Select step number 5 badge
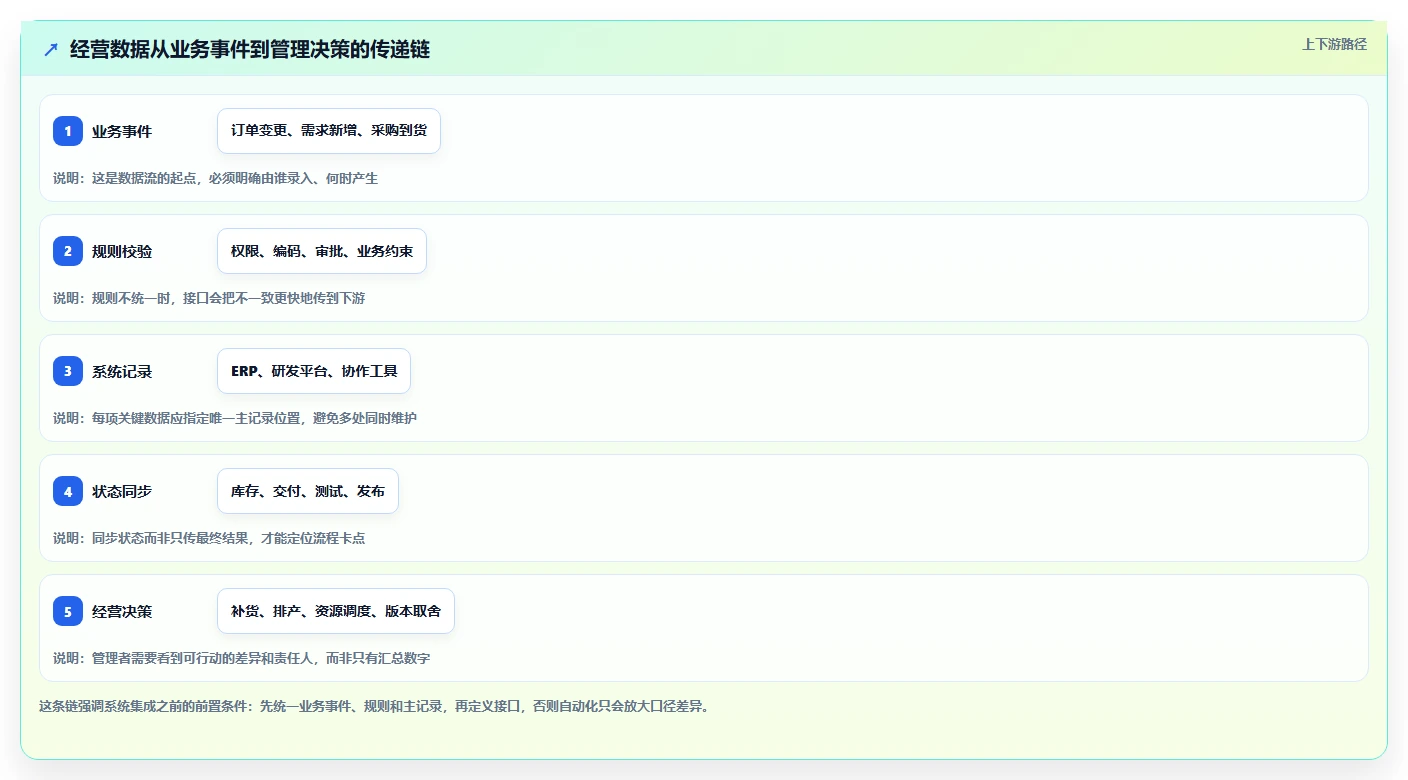 (68, 611)
